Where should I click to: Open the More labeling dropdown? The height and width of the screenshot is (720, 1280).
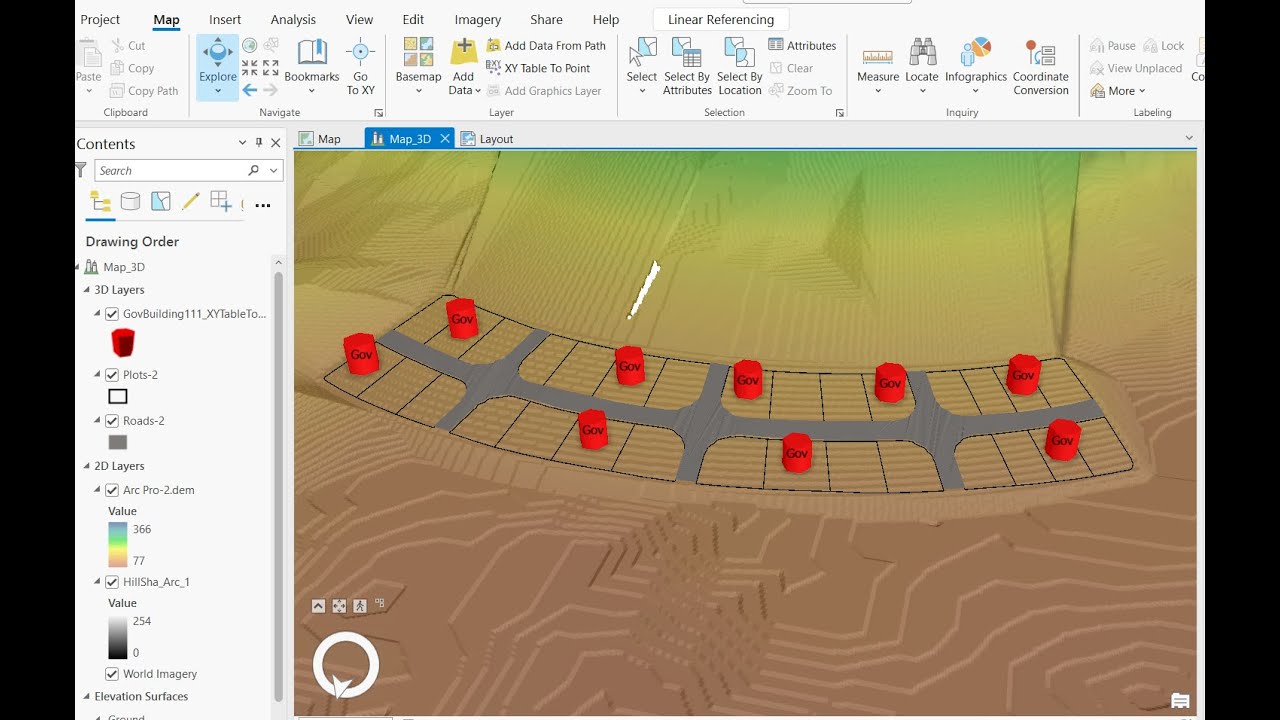pos(1142,91)
